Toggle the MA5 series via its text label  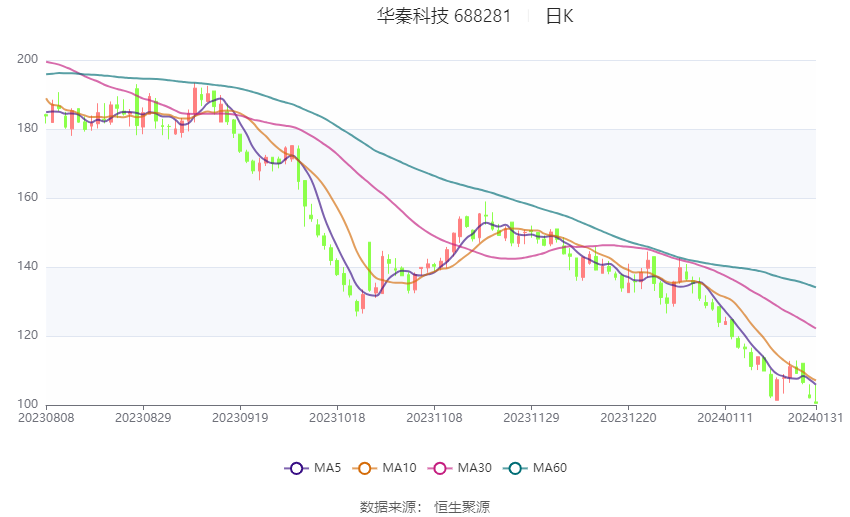(327, 467)
